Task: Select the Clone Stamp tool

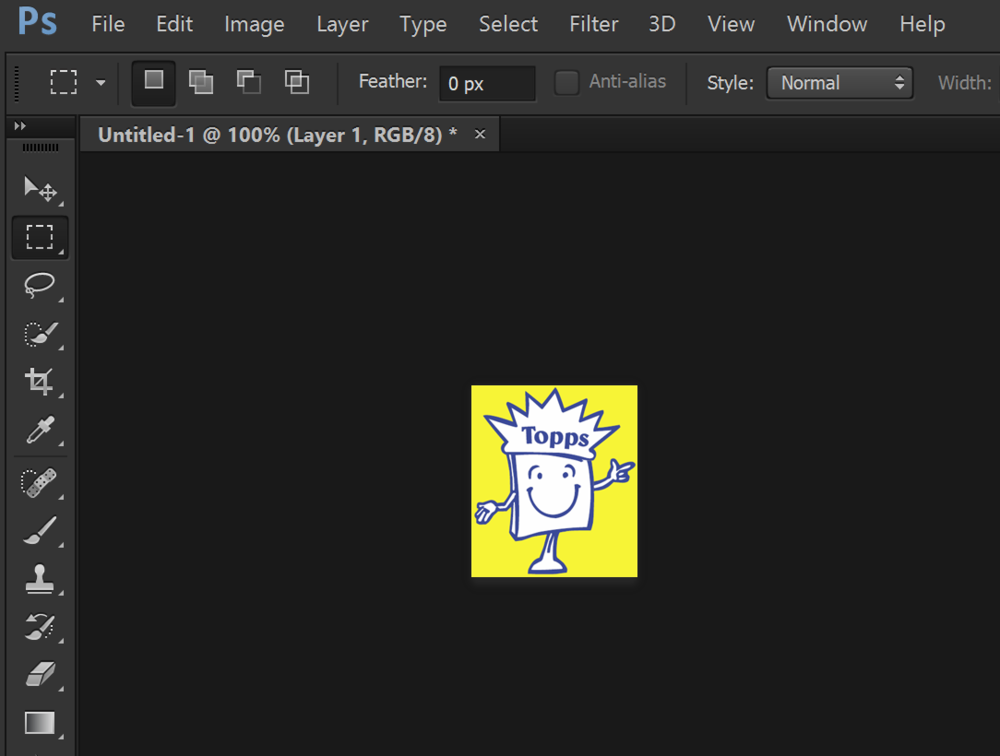Action: [40, 579]
